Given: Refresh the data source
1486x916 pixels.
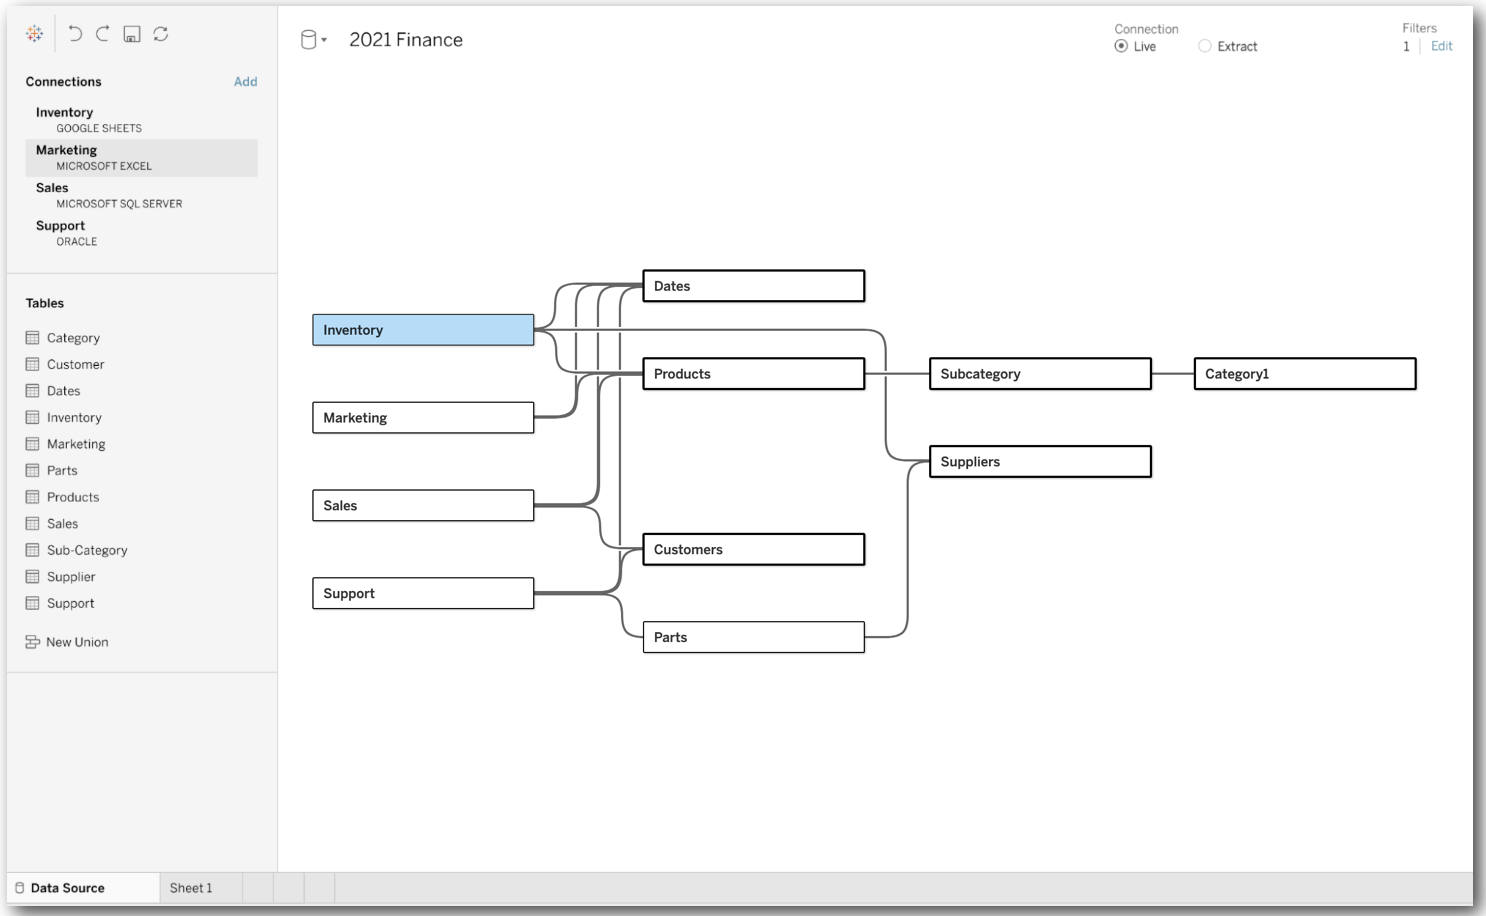Looking at the screenshot, I should [161, 34].
